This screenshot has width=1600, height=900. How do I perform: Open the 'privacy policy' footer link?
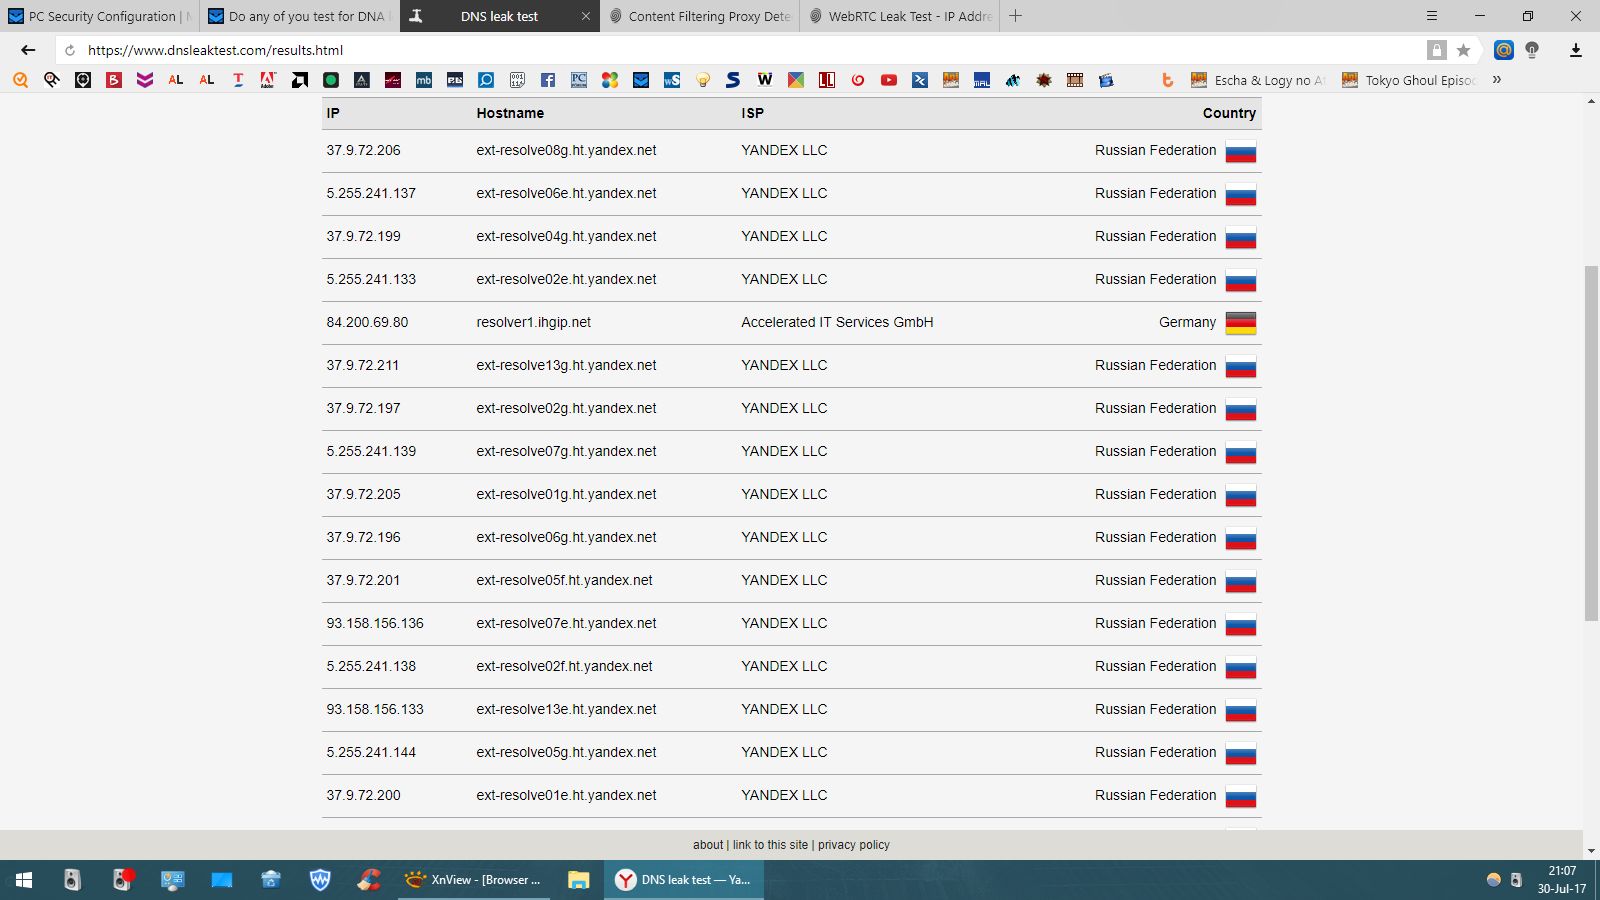[x=854, y=845]
